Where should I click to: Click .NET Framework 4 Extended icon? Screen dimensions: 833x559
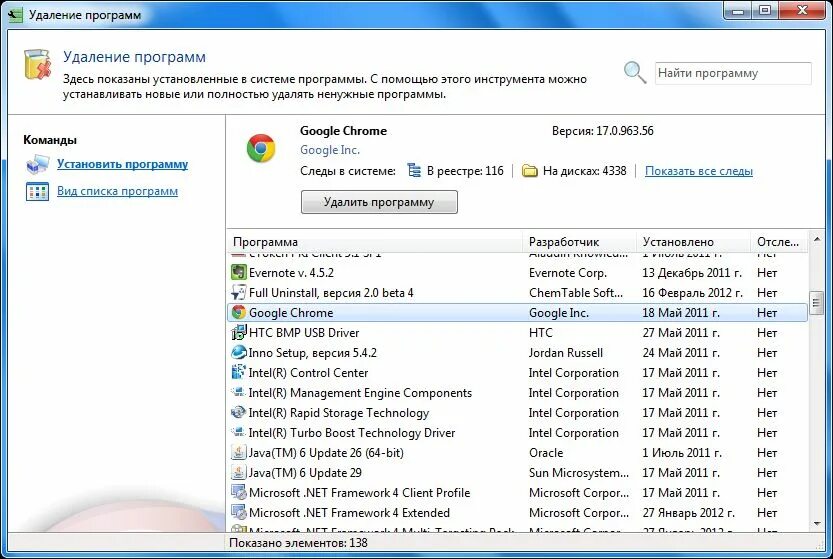pos(239,513)
